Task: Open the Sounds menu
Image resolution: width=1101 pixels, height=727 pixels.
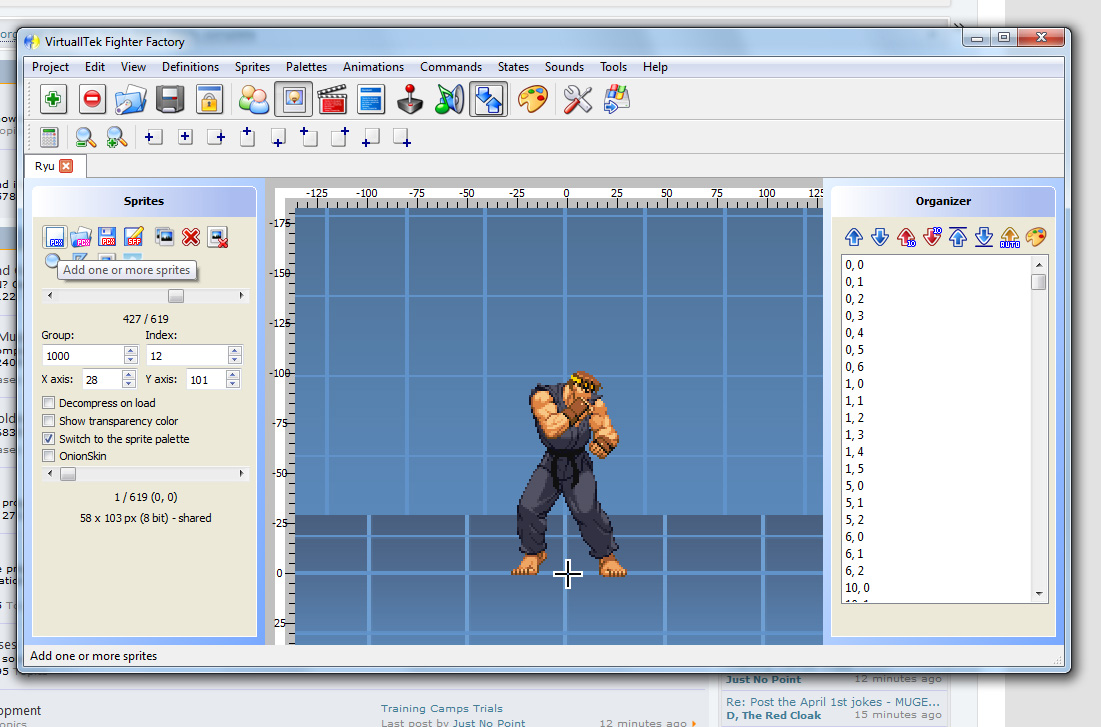Action: 565,67
